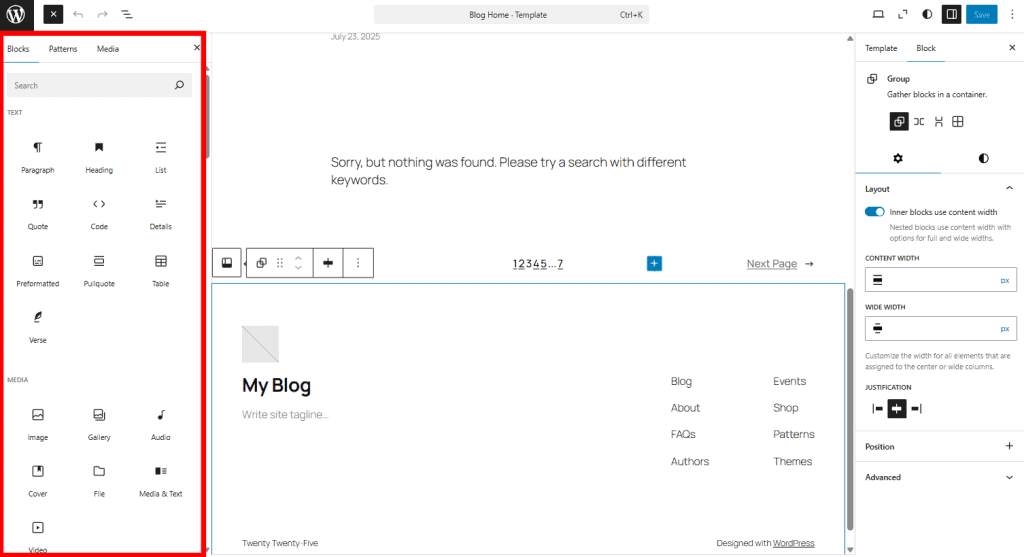Image resolution: width=1024 pixels, height=557 pixels.
Task: Switch to the Media tab
Action: click(x=108, y=49)
